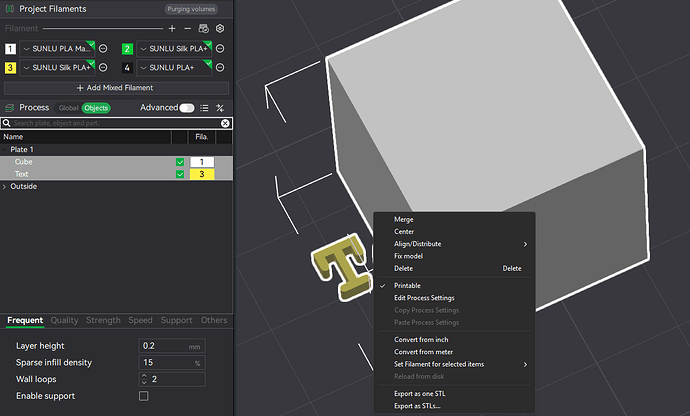Change Cube filament number 1 cell
This screenshot has width=690, height=416.
[x=202, y=162]
